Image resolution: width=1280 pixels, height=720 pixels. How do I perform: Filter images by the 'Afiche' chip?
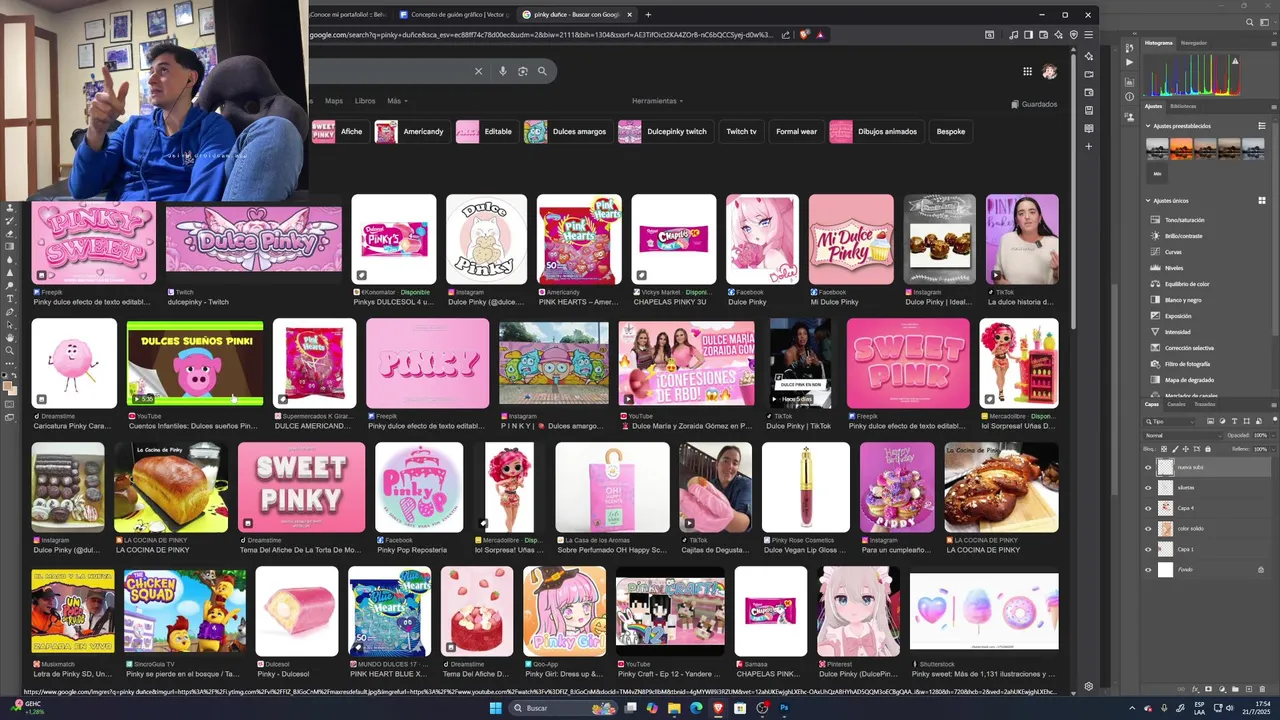[339, 131]
